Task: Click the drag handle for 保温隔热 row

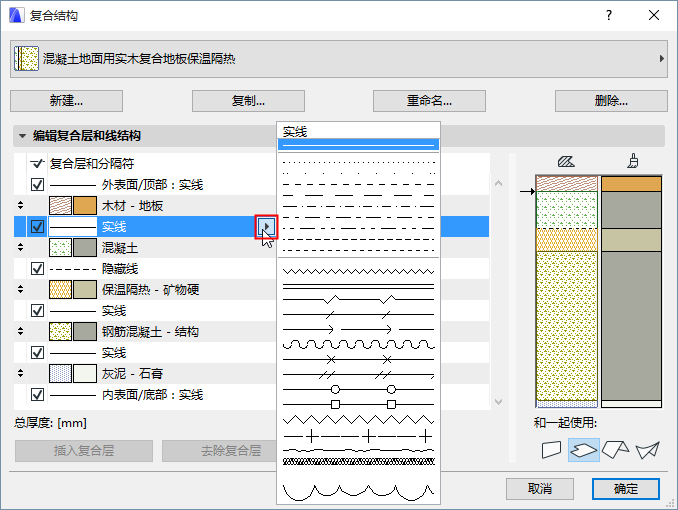Action: click(x=20, y=289)
